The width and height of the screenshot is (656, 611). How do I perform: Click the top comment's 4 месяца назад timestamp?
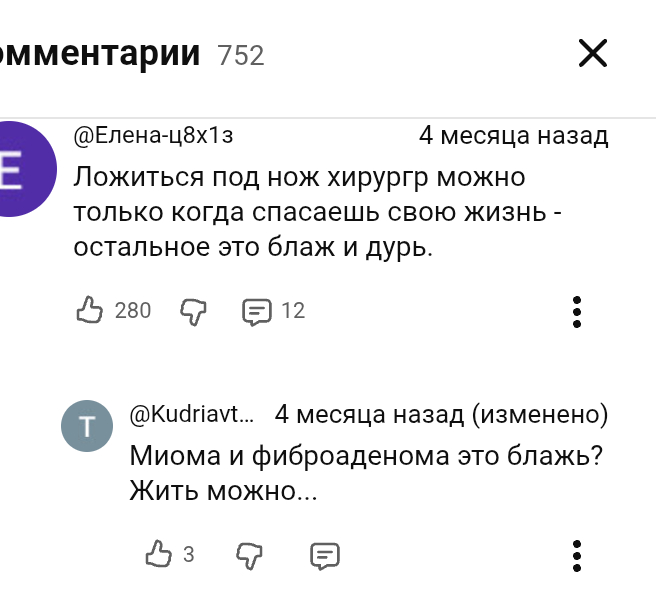(x=513, y=135)
